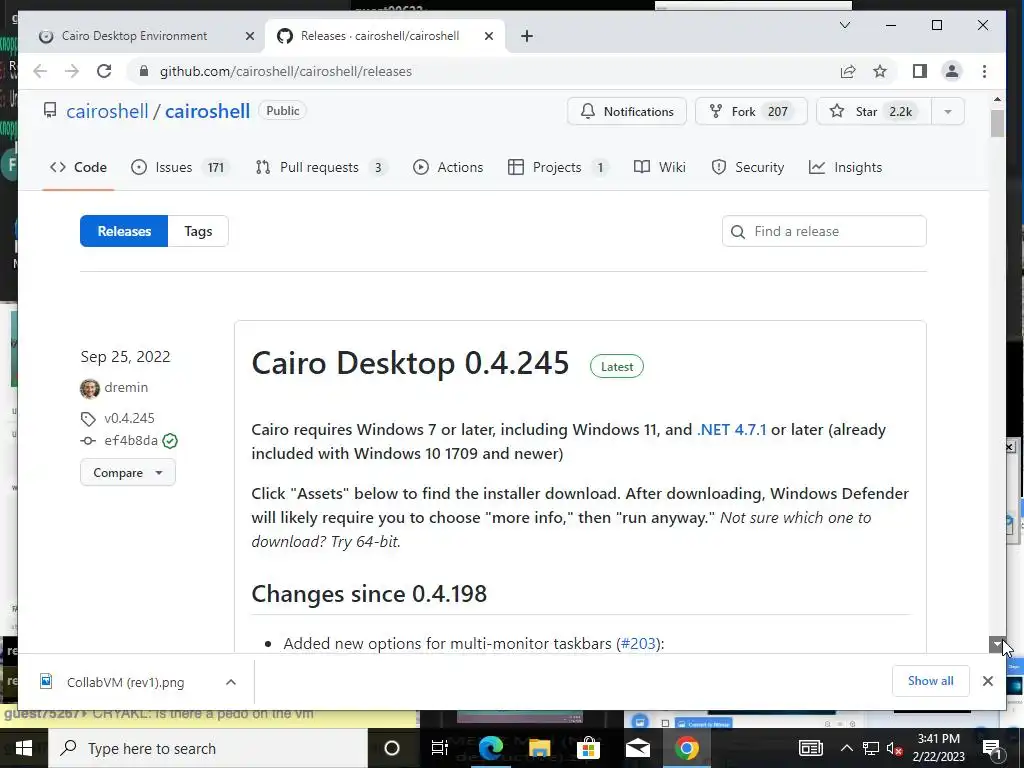
Task: Open the Actions tab
Action: [448, 167]
